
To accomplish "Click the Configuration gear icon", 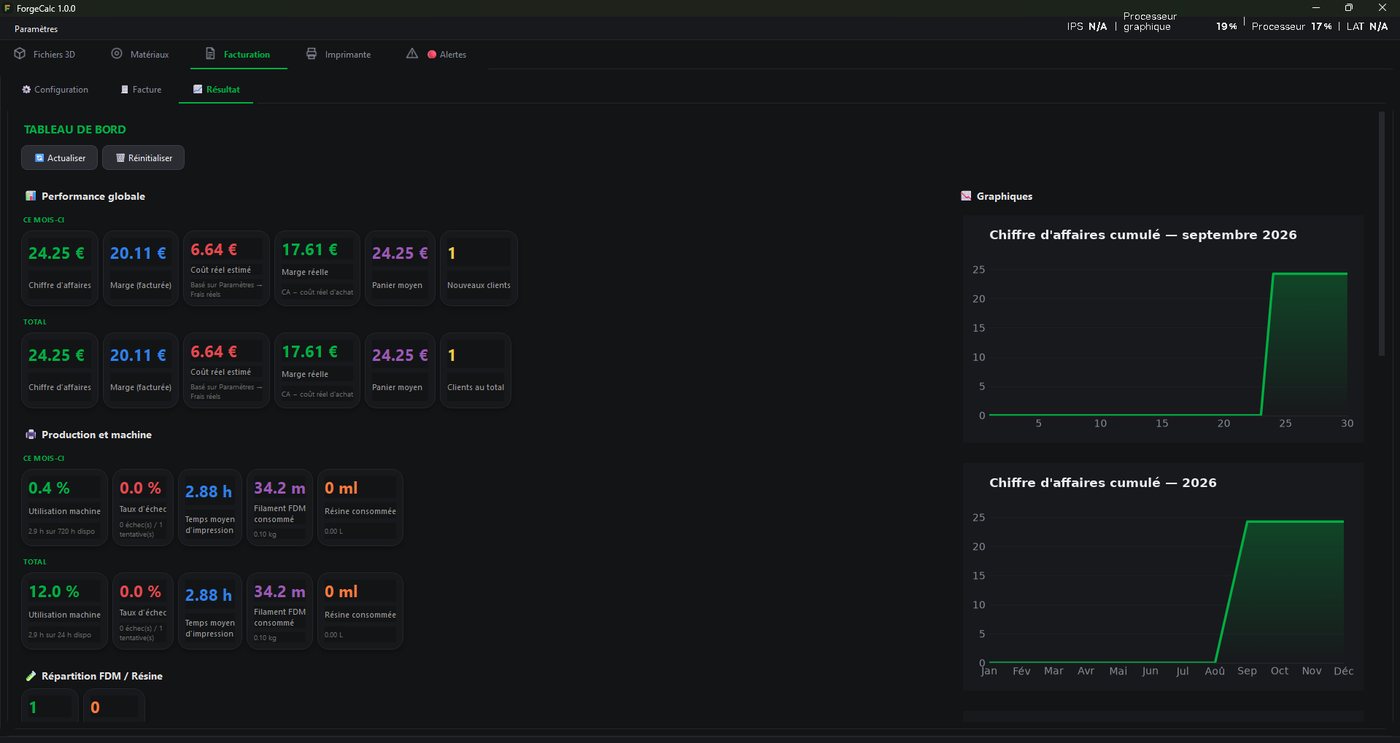I will 27,89.
